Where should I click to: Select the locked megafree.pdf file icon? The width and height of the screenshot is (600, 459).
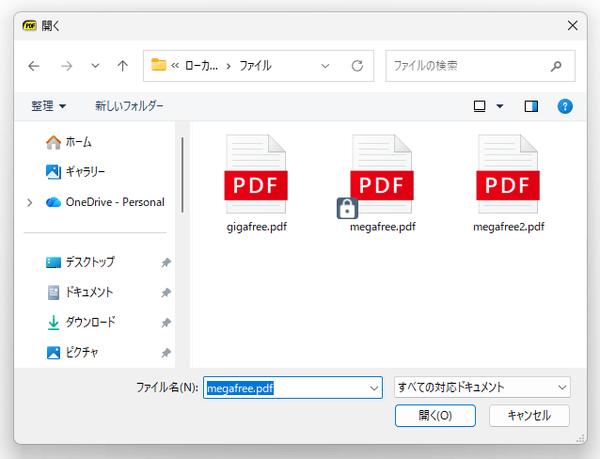click(x=382, y=174)
